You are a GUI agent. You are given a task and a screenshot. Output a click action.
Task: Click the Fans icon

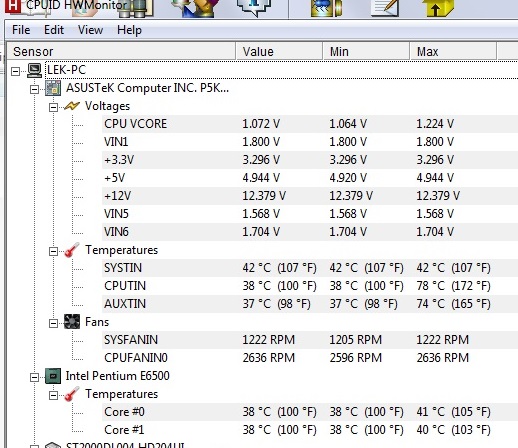(72, 322)
